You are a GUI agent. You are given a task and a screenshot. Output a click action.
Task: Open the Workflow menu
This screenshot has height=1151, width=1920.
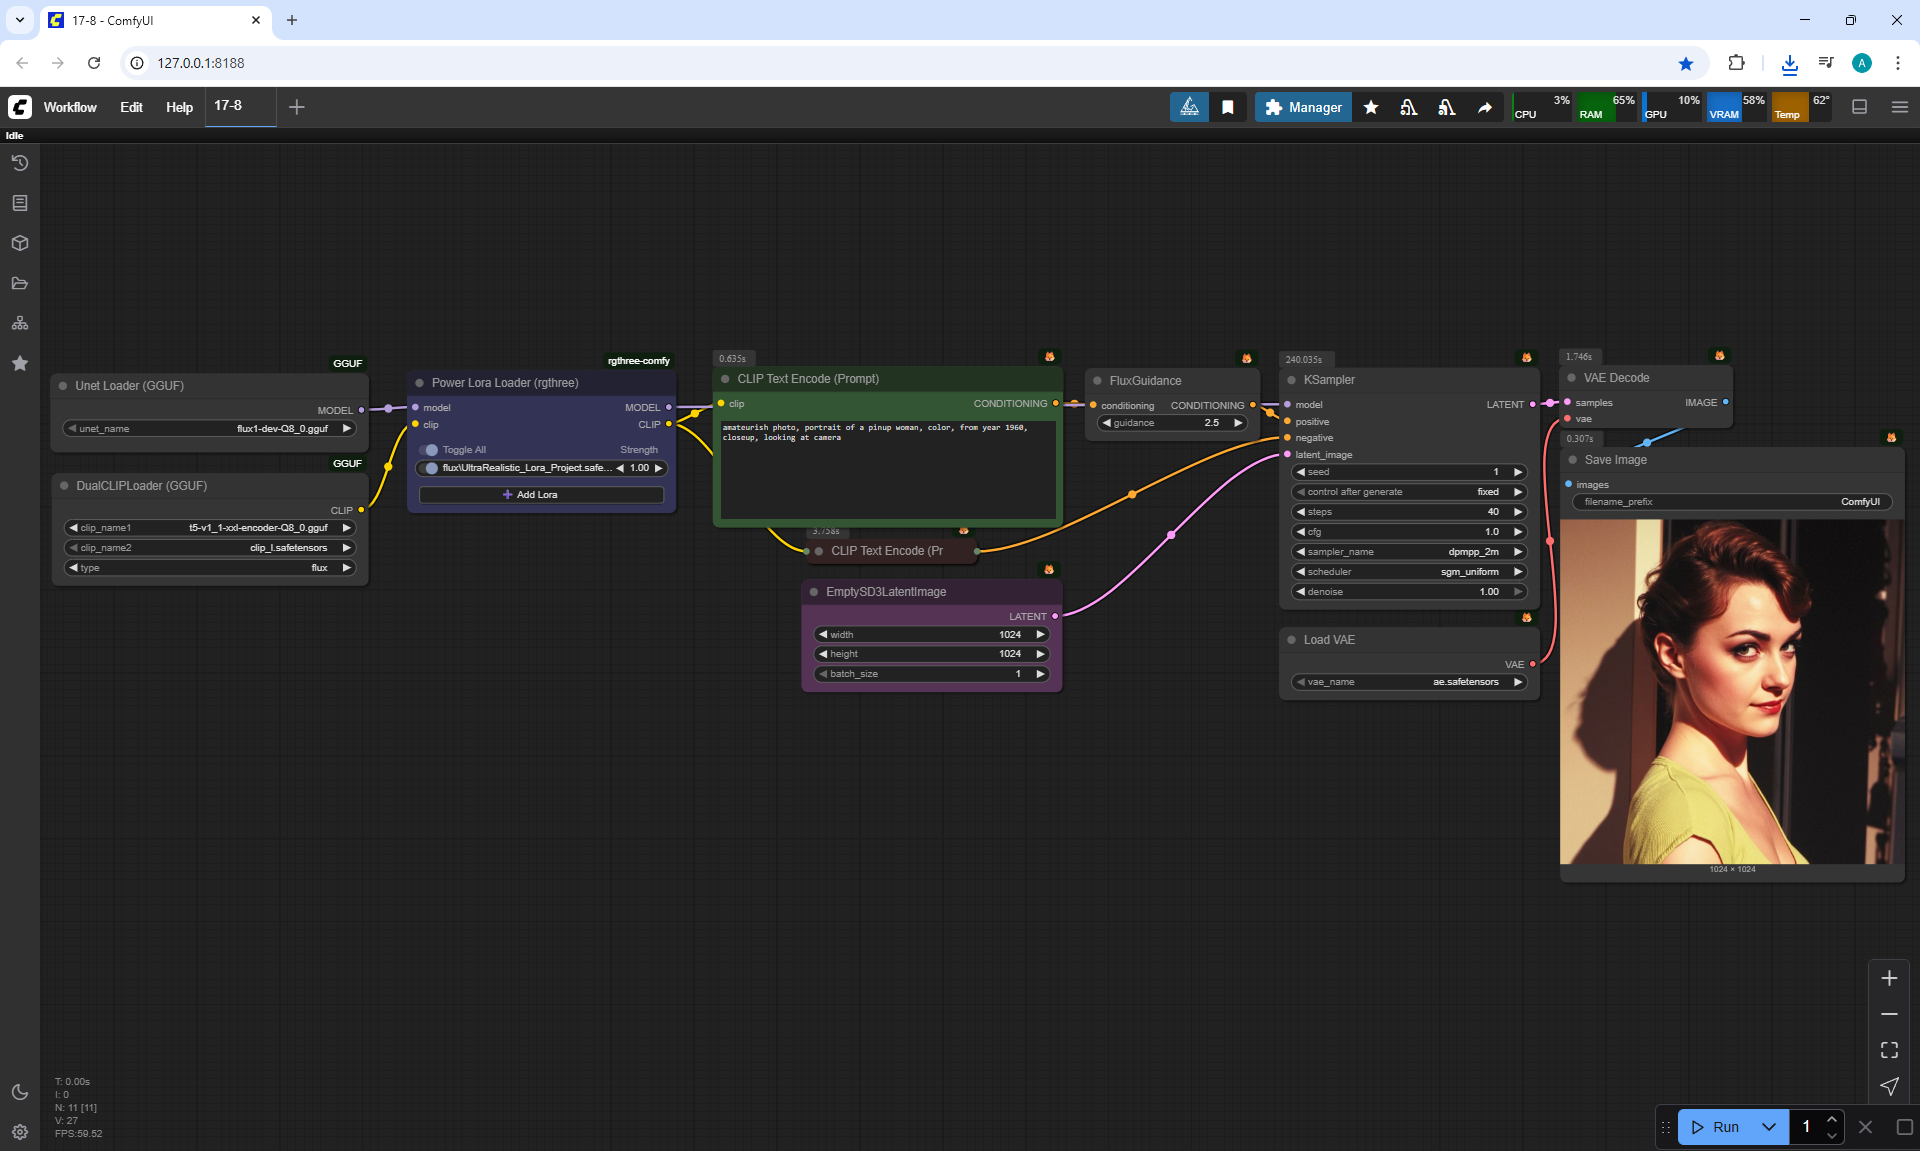70,107
